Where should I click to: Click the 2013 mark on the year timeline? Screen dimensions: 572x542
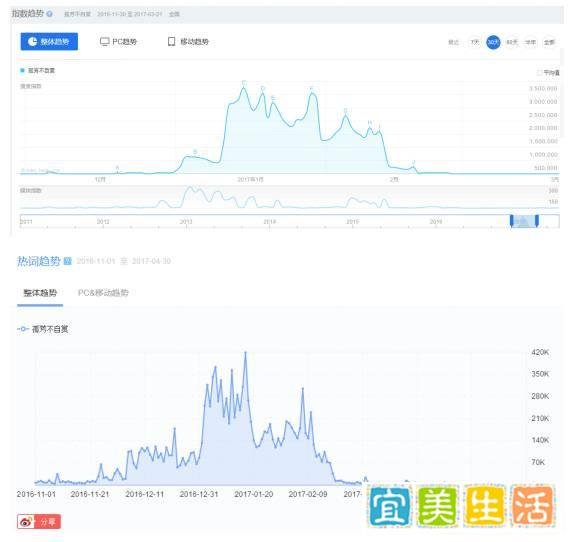[x=186, y=221]
